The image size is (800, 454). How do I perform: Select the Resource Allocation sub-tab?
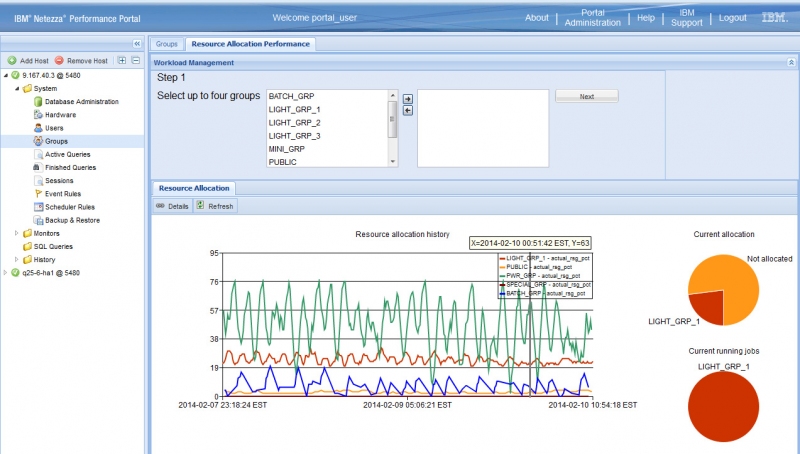pyautogui.click(x=194, y=188)
